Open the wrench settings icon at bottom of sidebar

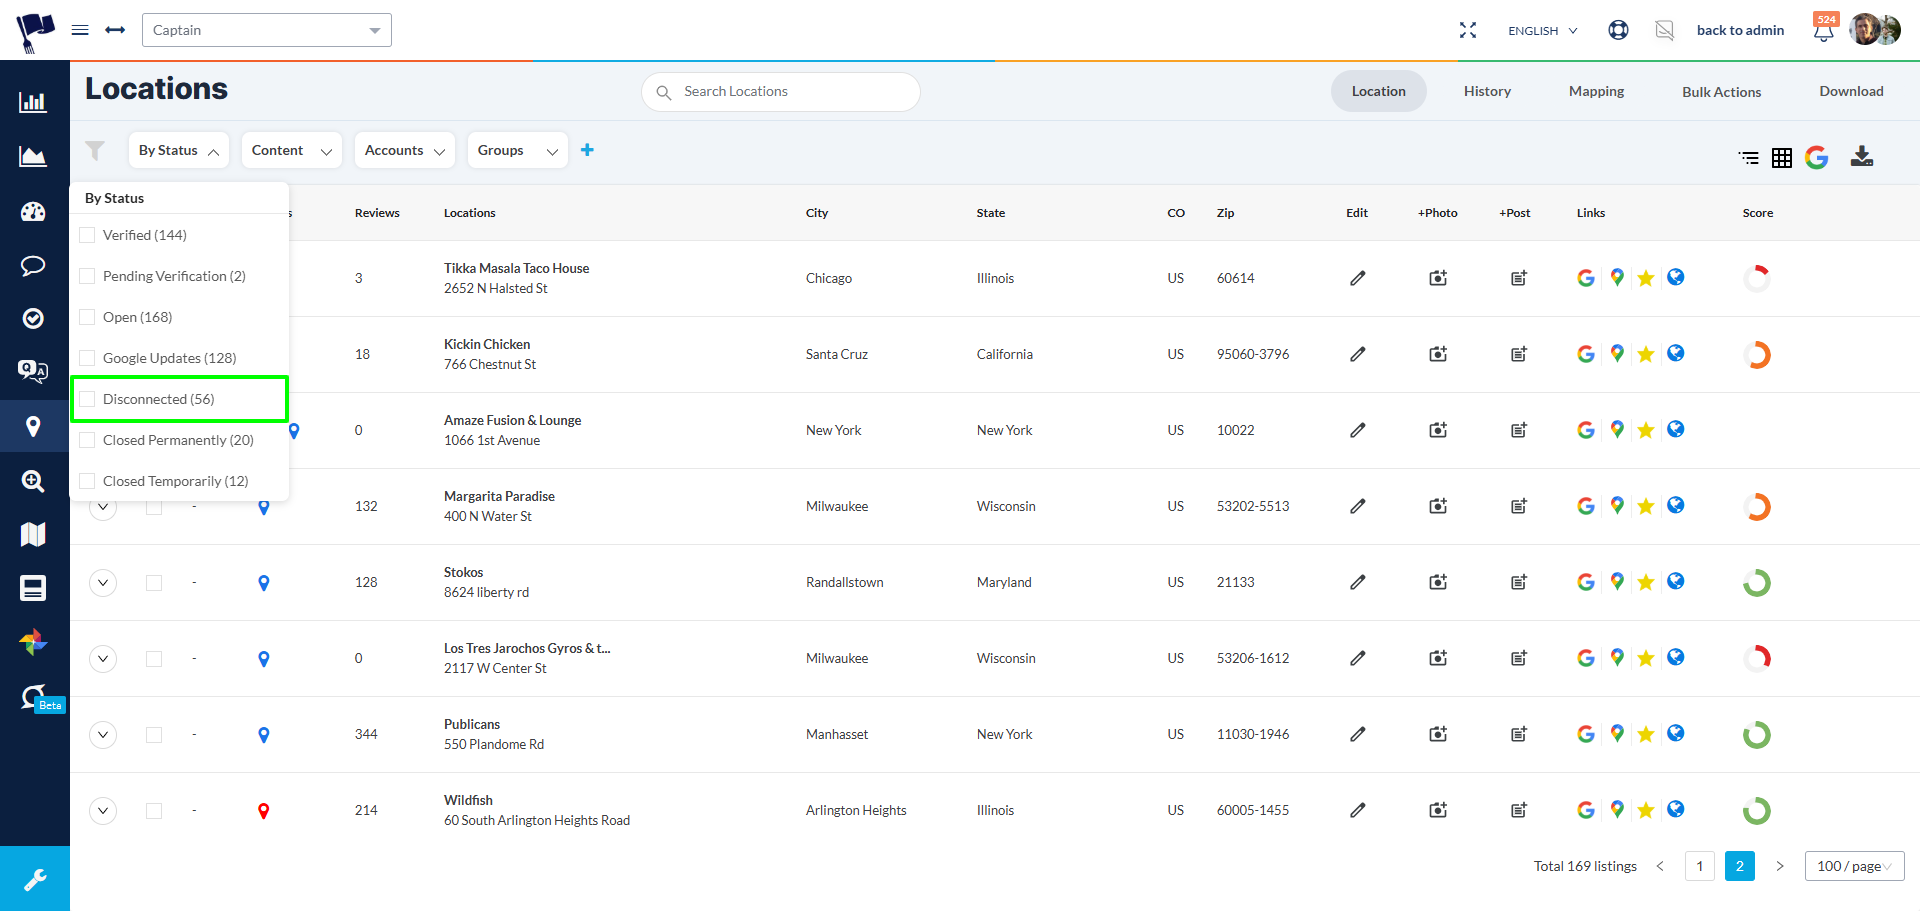35,879
